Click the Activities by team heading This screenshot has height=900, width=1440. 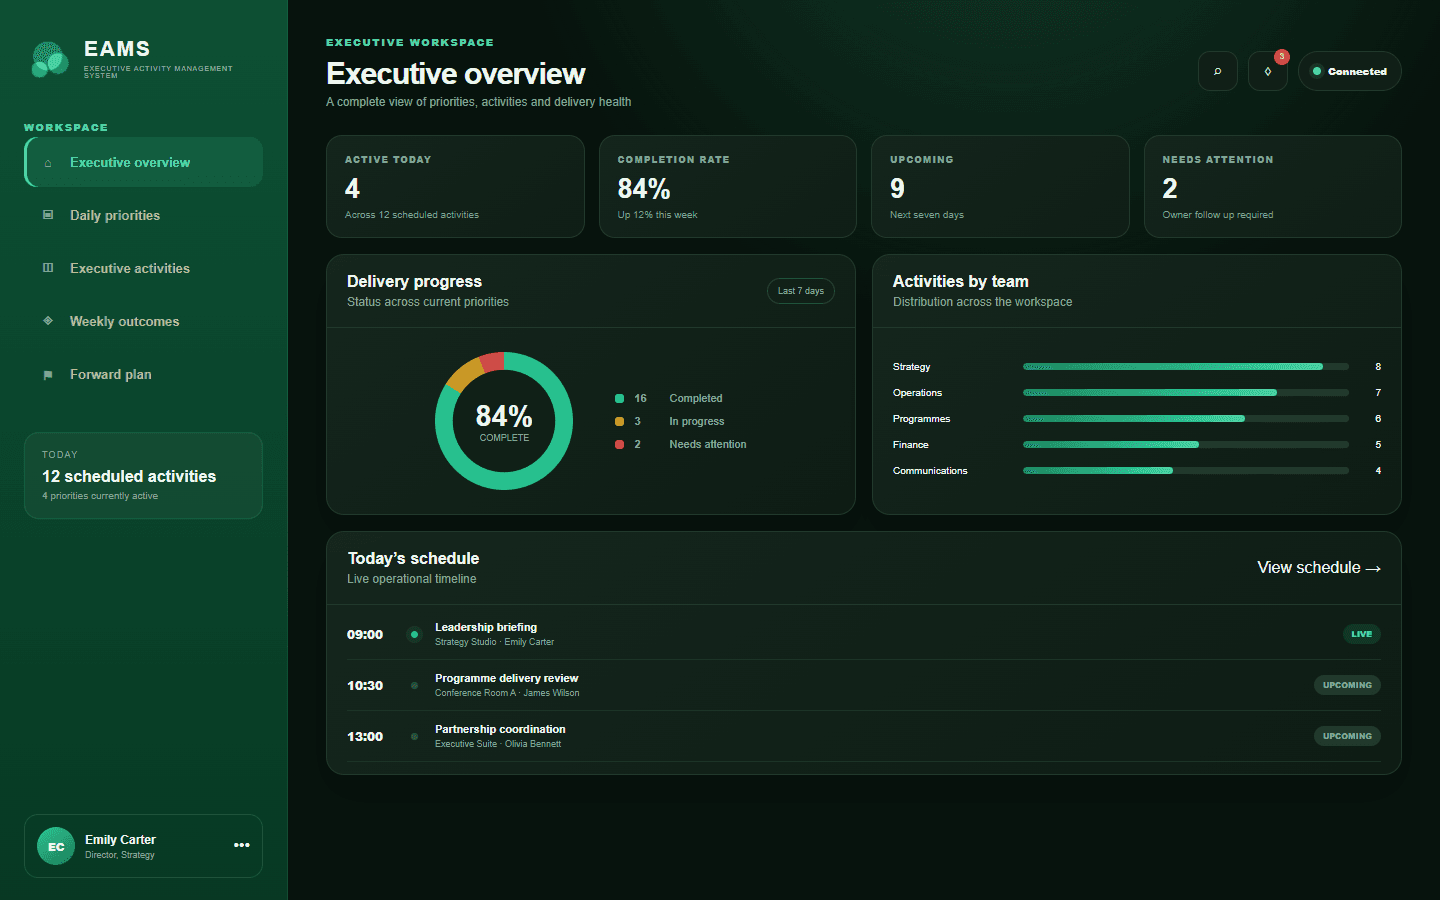pyautogui.click(x=960, y=281)
